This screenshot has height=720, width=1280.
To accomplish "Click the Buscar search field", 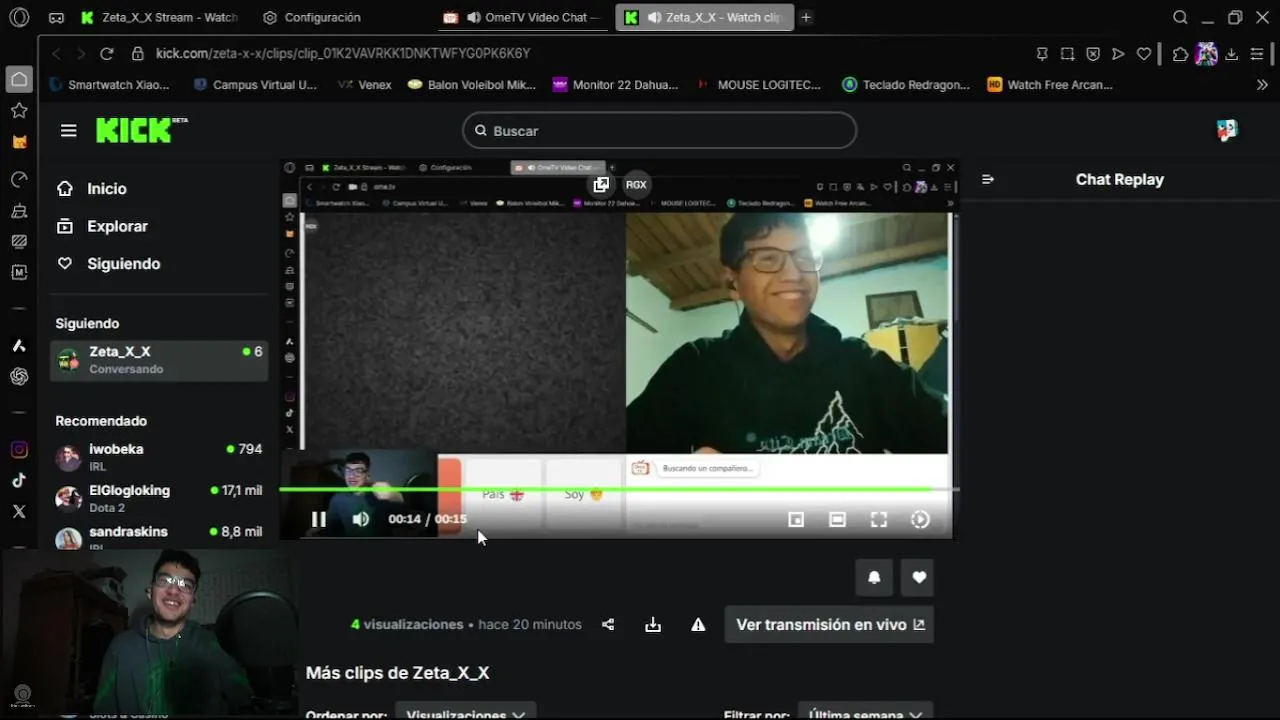I will 659,130.
